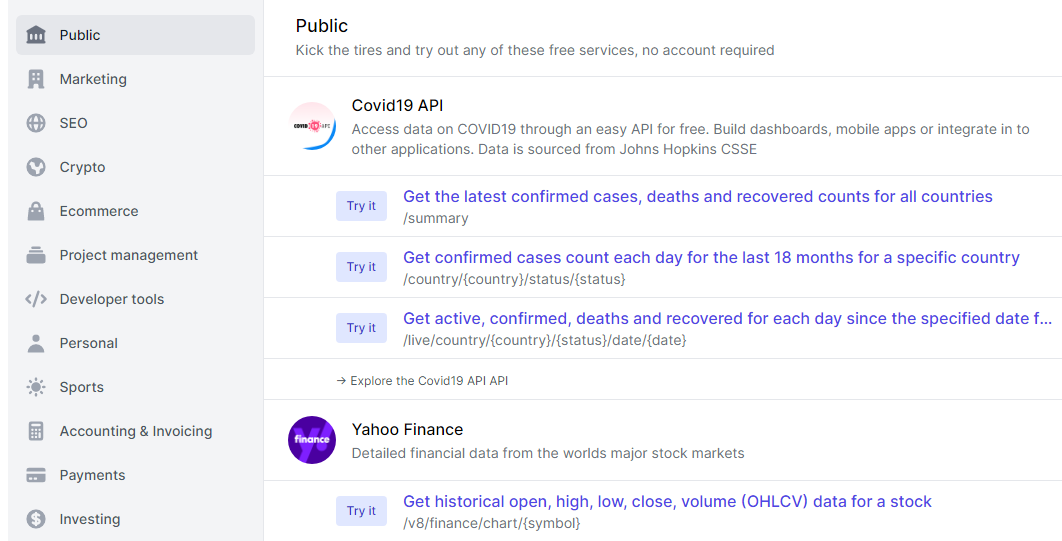This screenshot has width=1062, height=541.
Task: Click the Developer tools code brackets icon
Action: coord(36,299)
